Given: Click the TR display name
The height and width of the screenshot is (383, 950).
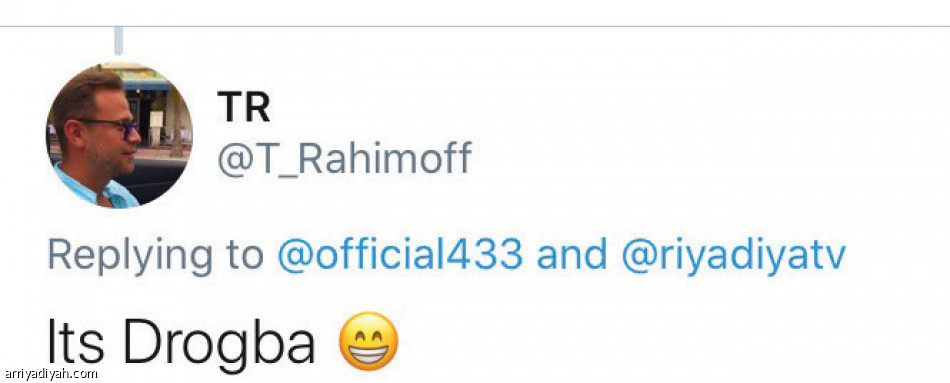Looking at the screenshot, I should [243, 108].
